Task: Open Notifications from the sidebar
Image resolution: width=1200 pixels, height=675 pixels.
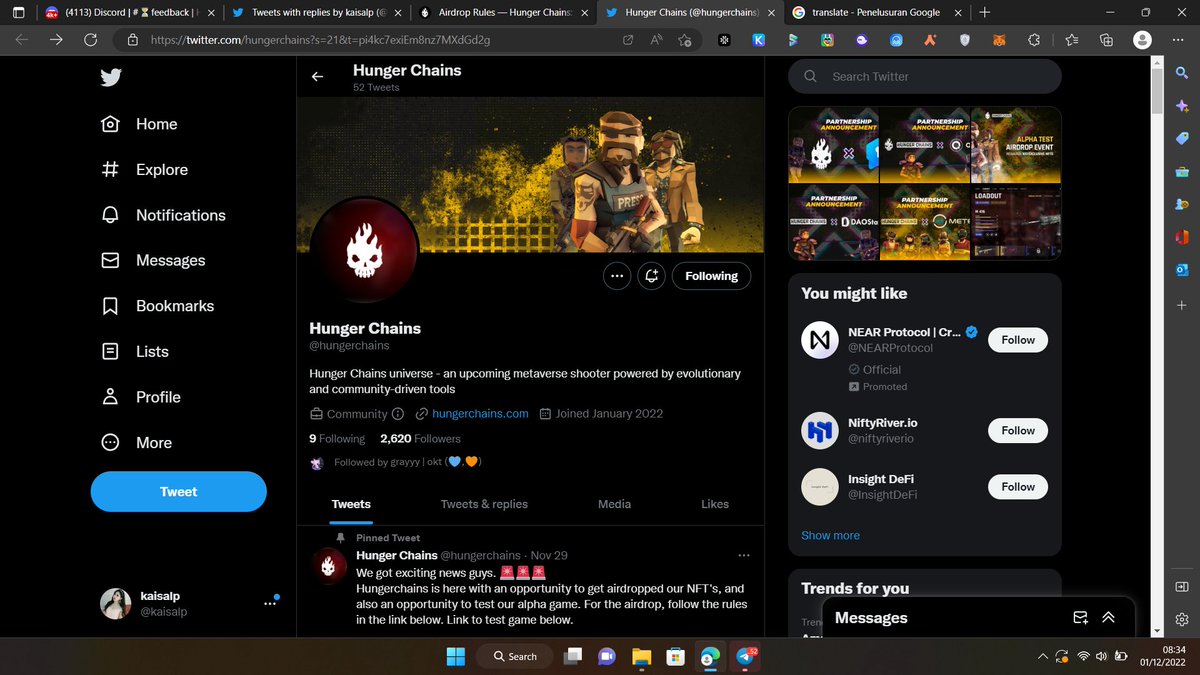Action: click(x=163, y=215)
